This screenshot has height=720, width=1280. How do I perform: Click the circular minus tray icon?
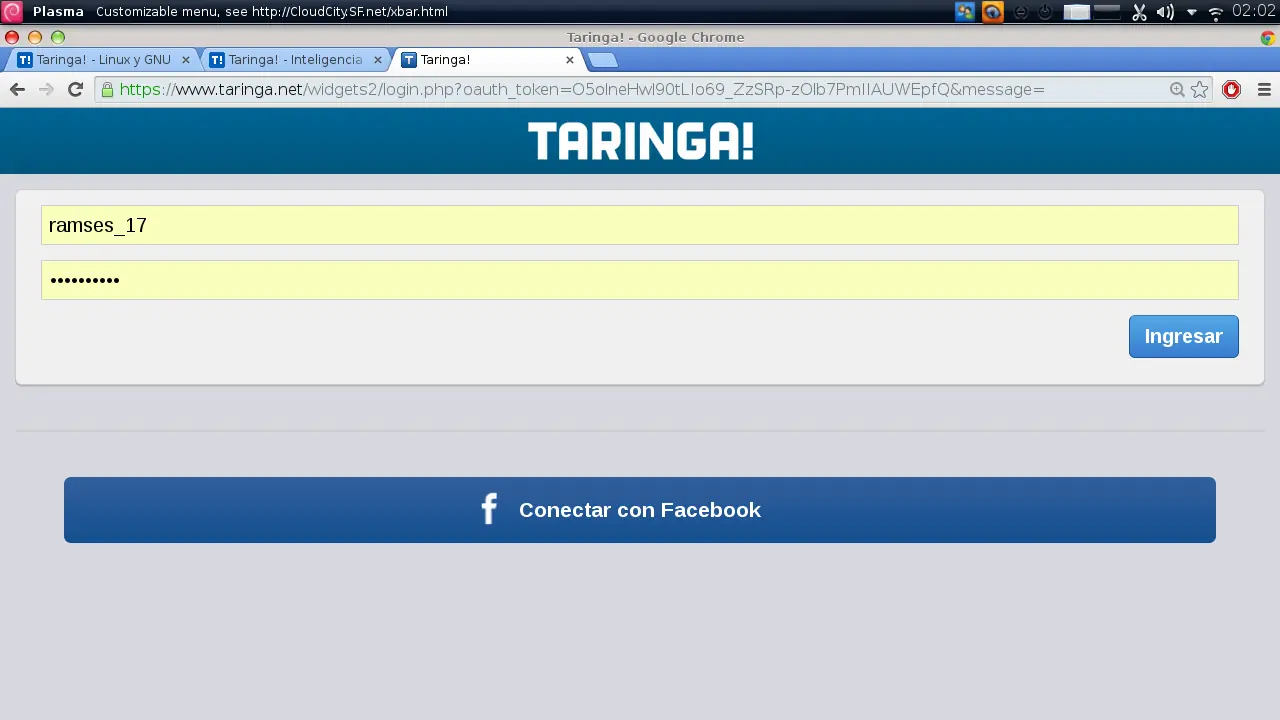[x=1021, y=12]
